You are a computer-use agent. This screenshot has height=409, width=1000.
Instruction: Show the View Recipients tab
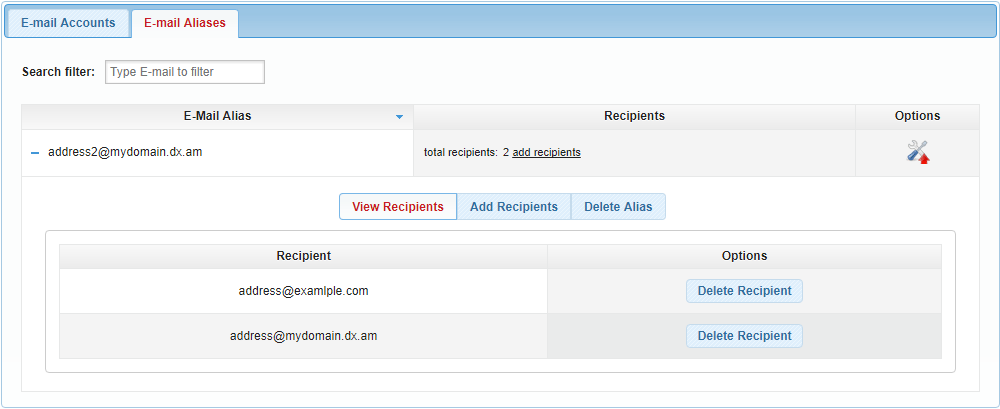click(x=398, y=207)
